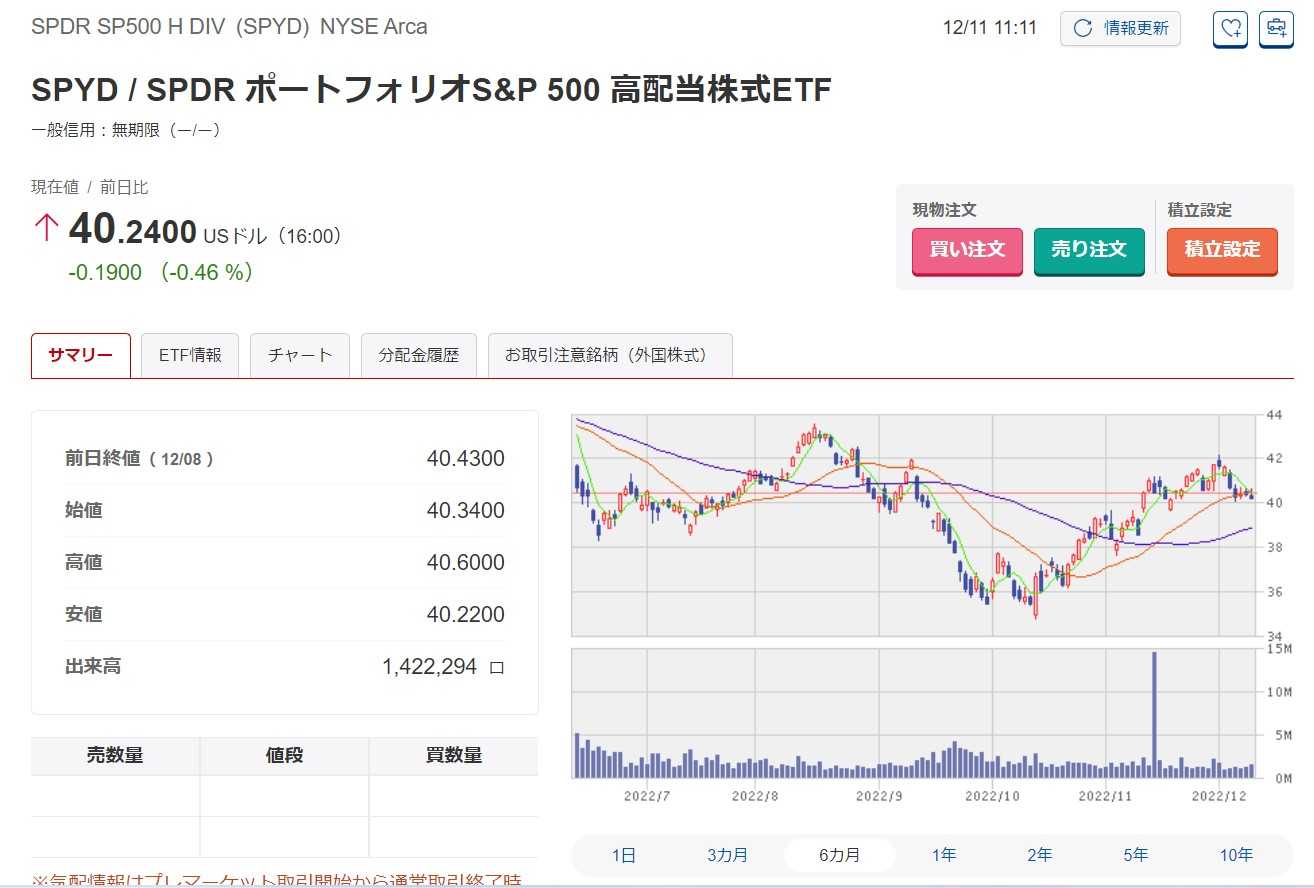Click the 高値 value 40.6000
Screen dimensions: 1314x888
(x=465, y=563)
